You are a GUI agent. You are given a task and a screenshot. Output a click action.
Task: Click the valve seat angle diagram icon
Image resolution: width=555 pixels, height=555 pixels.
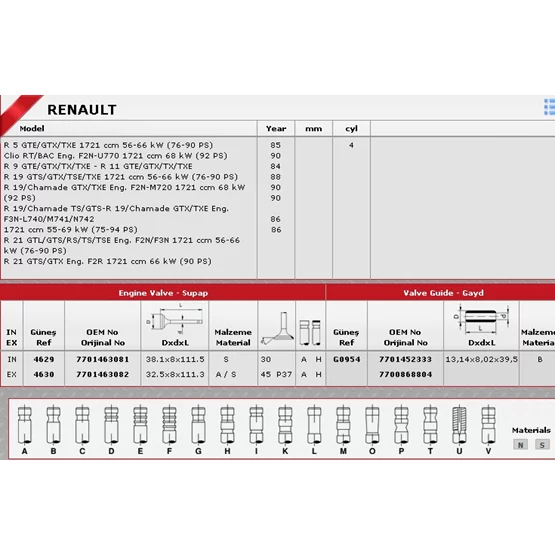coord(277,328)
